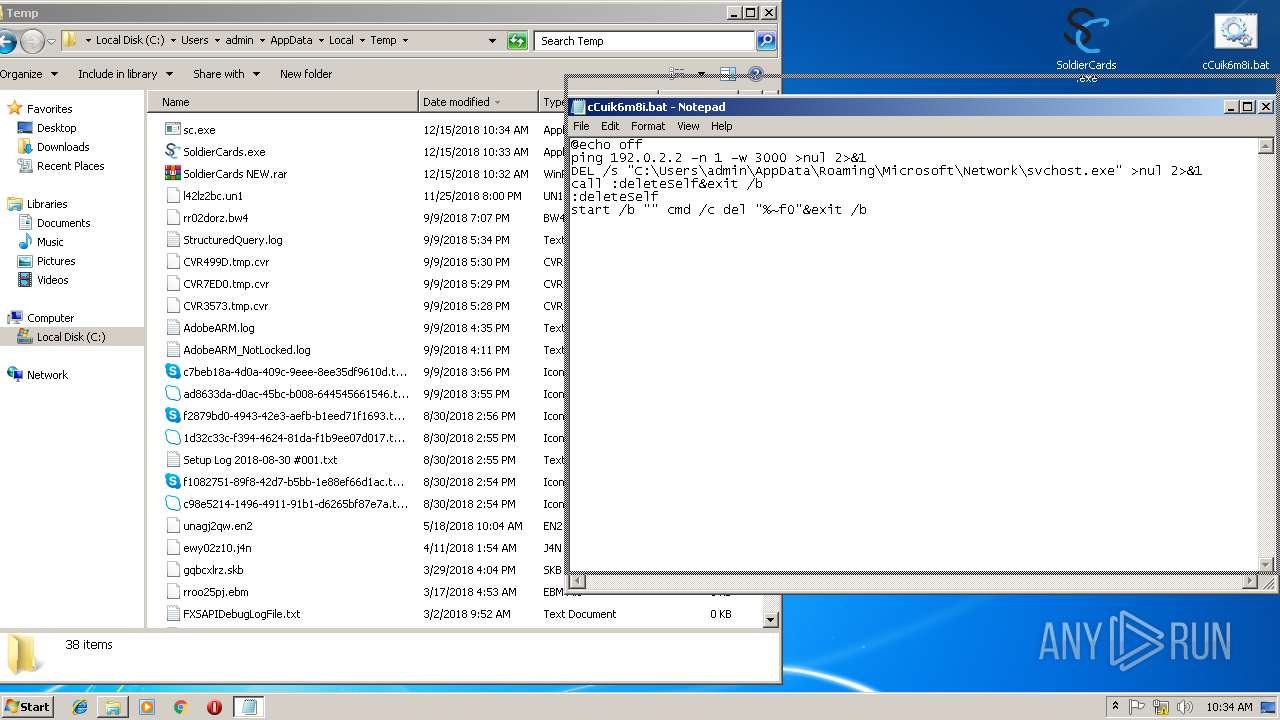The height and width of the screenshot is (720, 1280).
Task: Launch Windows Media Player from taskbar
Action: 147,707
